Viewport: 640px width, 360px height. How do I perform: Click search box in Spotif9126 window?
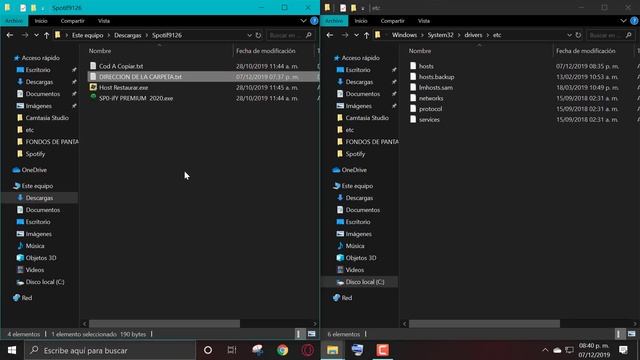tap(291, 36)
